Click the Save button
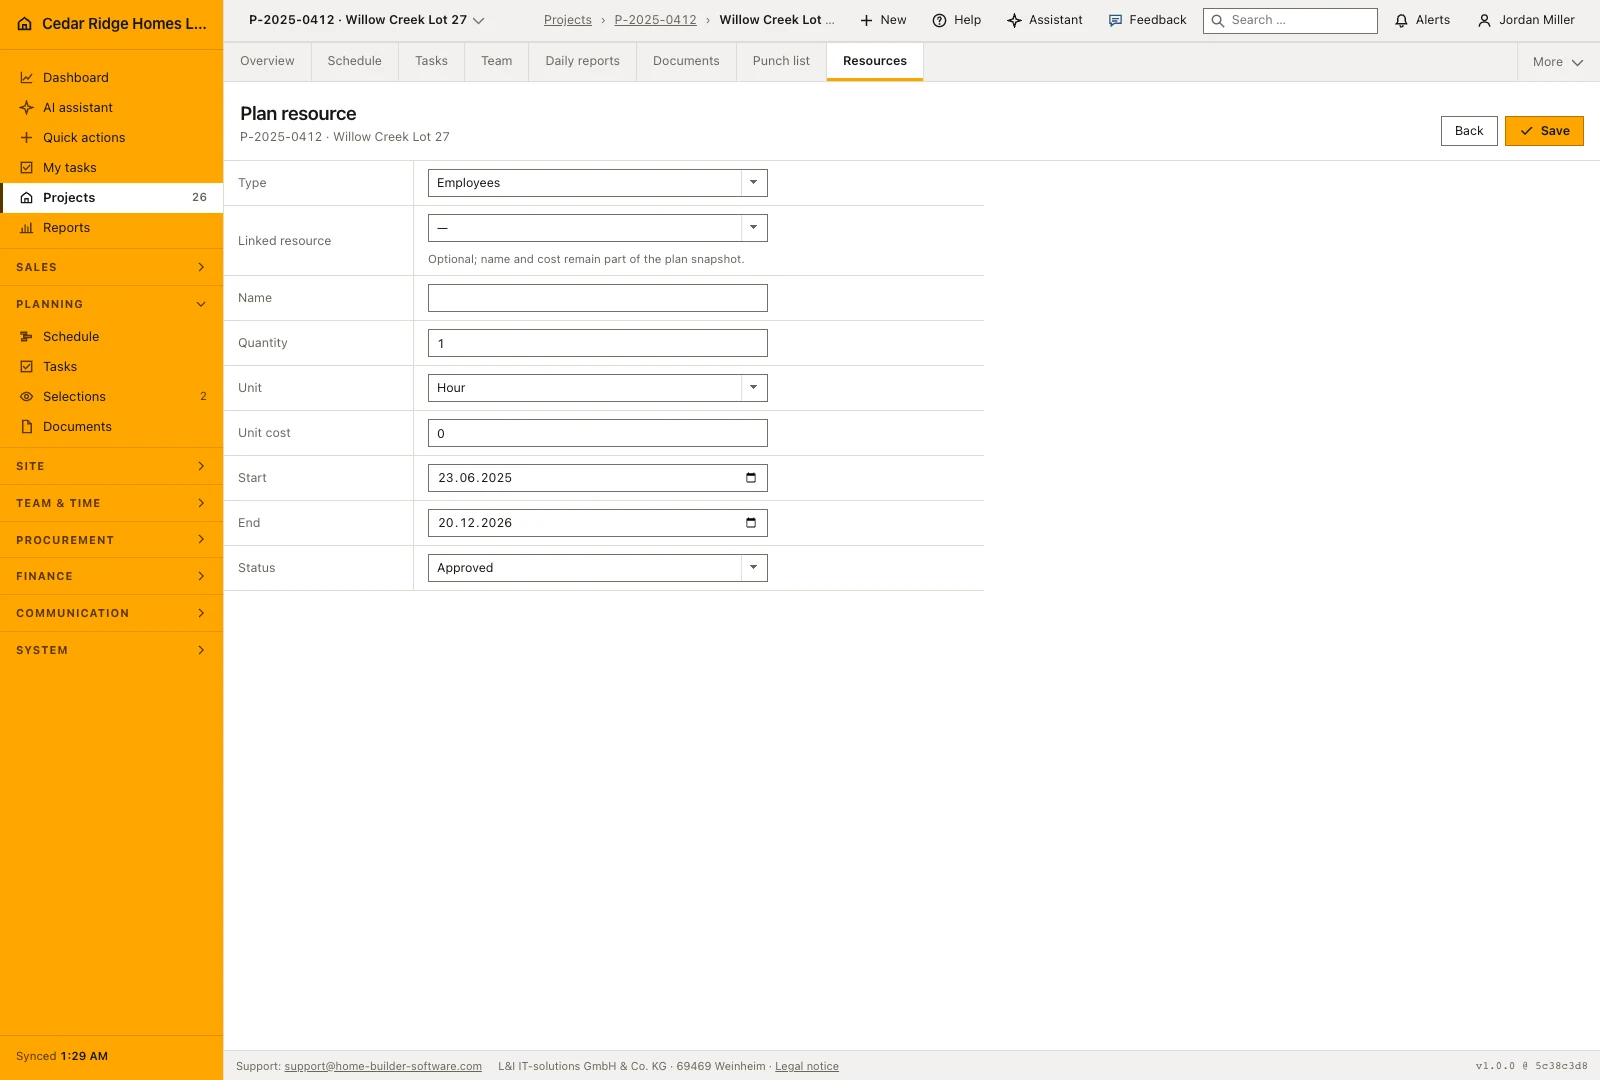 1544,131
